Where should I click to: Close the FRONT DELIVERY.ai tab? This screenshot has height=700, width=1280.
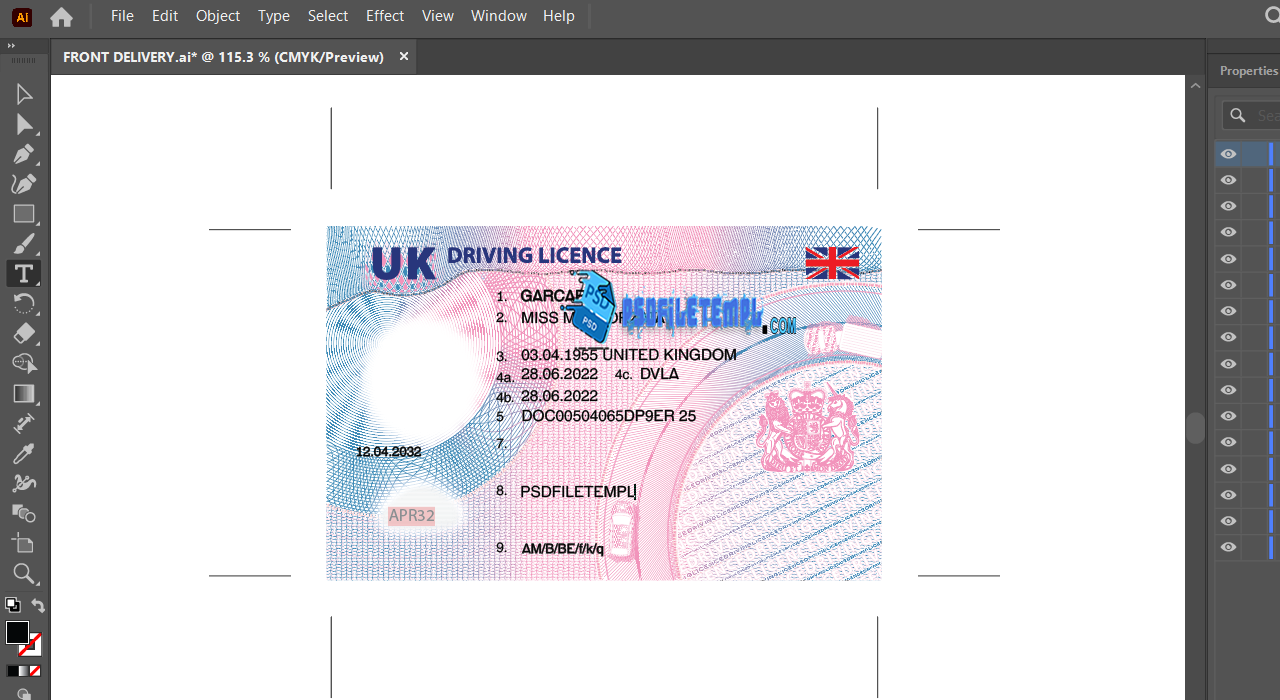tap(404, 57)
